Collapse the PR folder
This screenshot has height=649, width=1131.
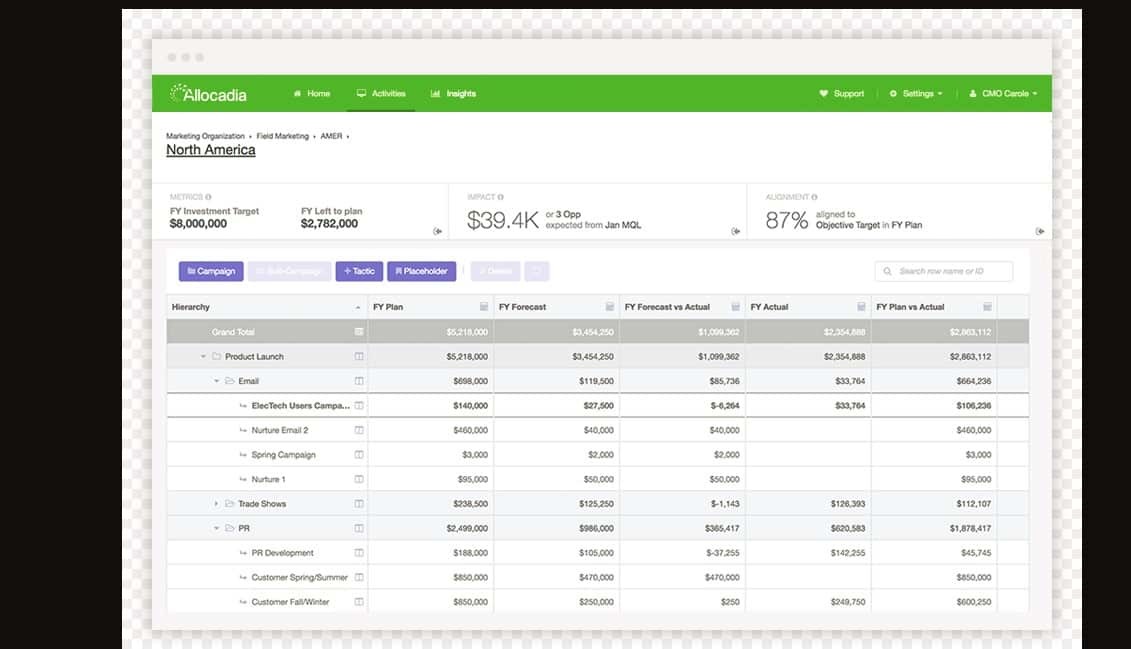(x=217, y=528)
